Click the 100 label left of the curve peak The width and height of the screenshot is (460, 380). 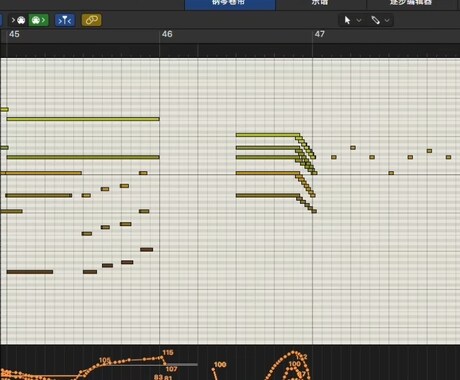coord(220,365)
